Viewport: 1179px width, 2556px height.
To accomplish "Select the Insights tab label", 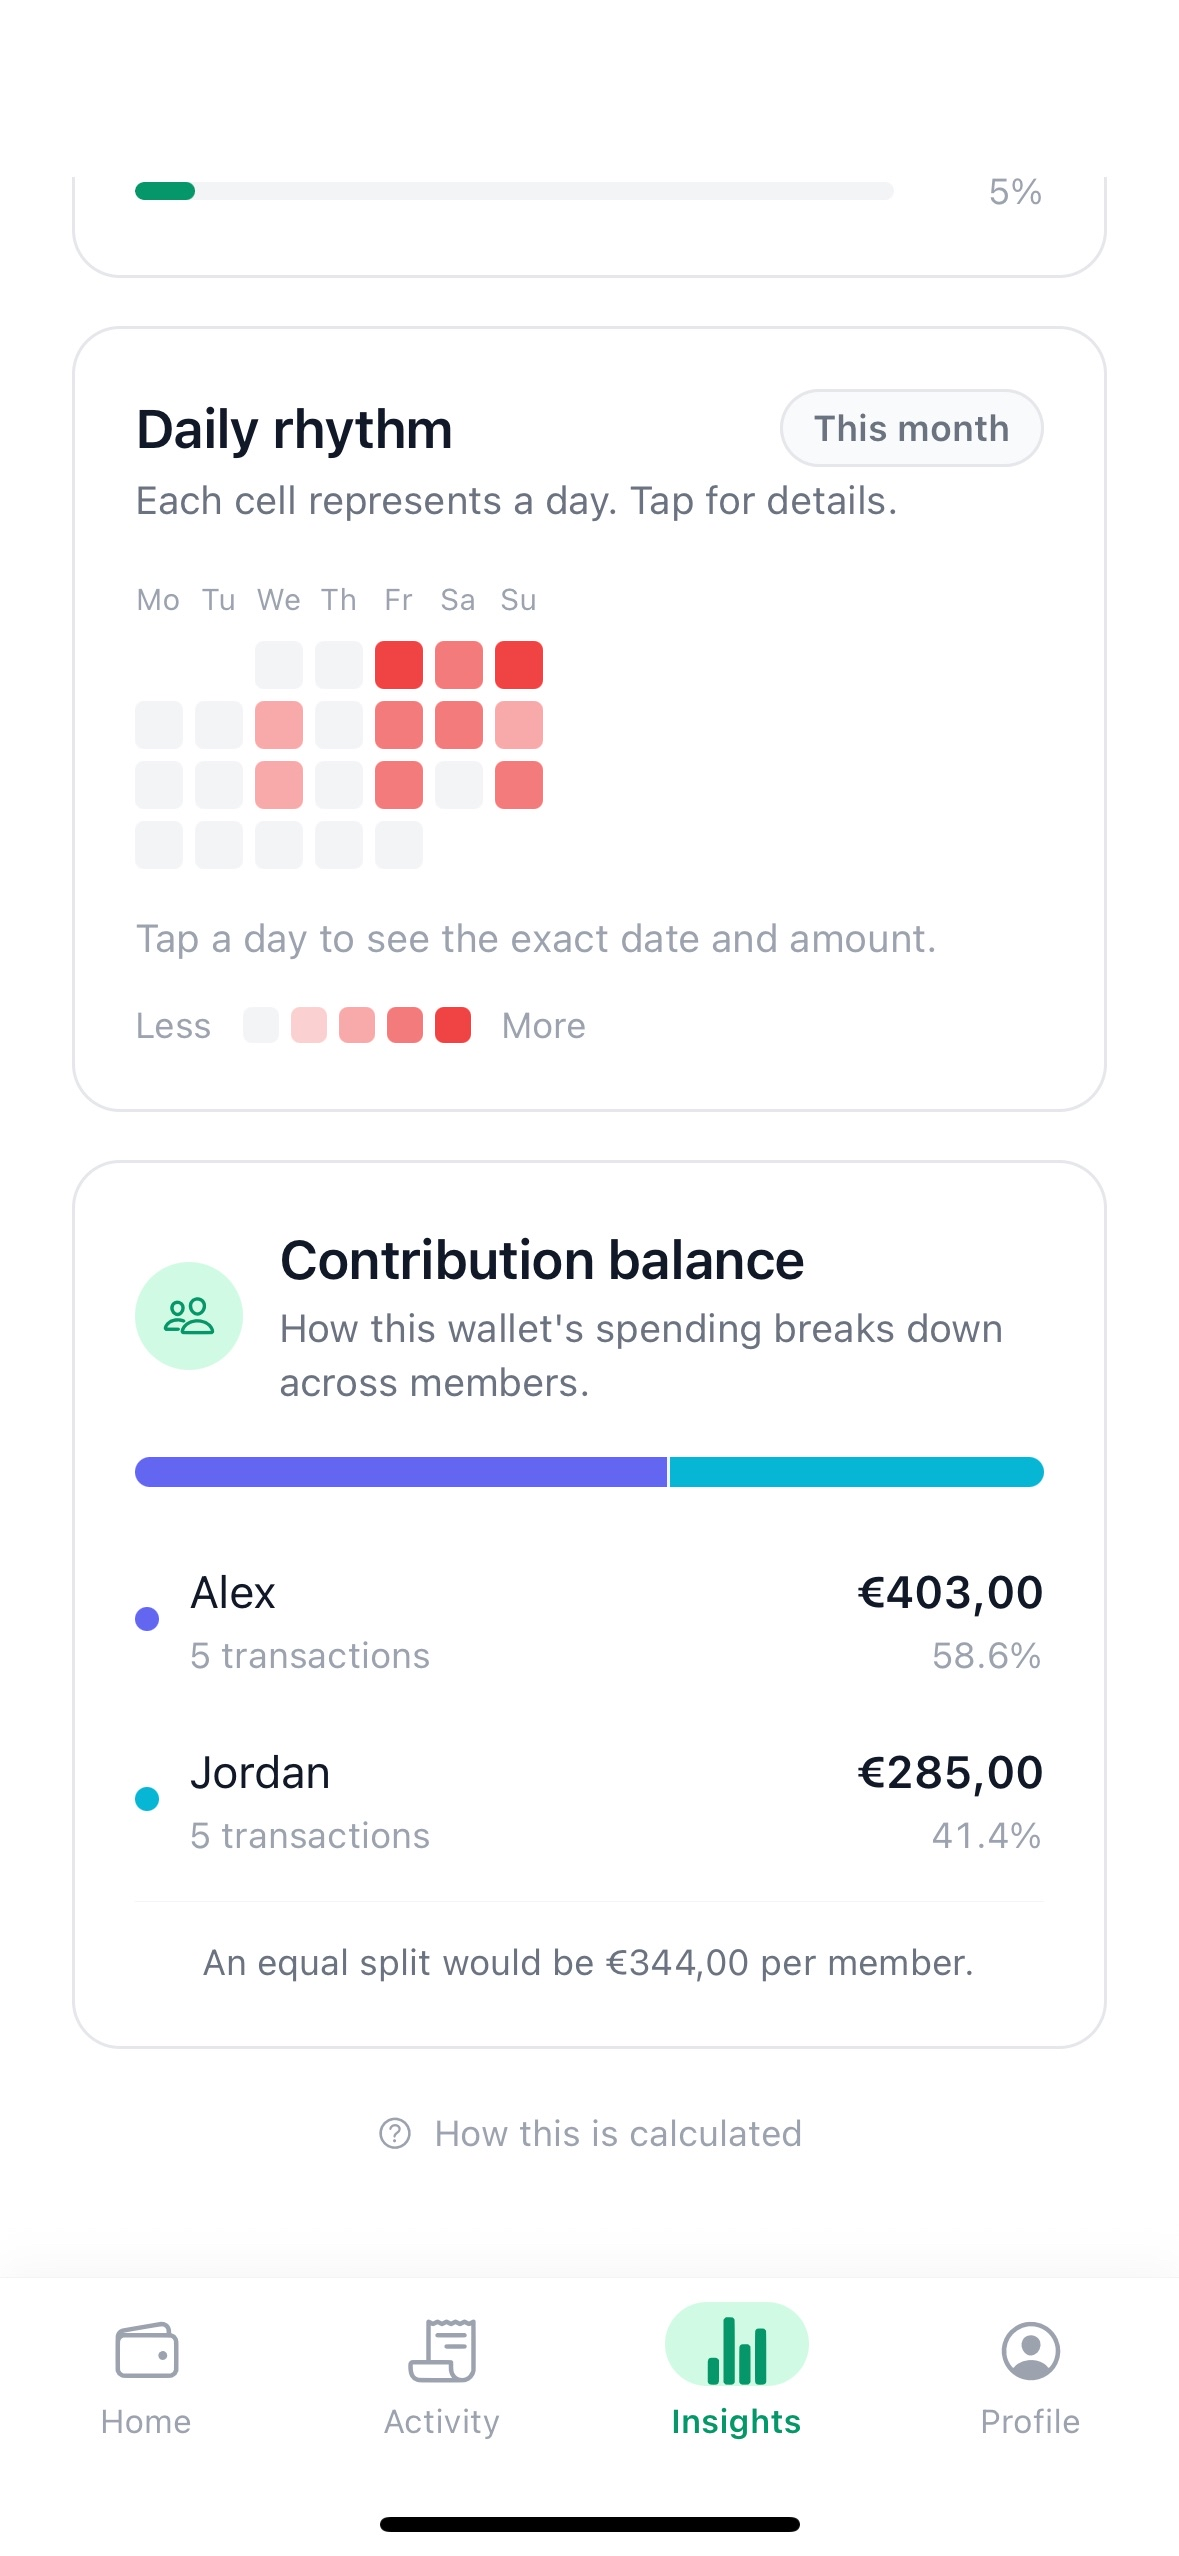I will tap(736, 2421).
